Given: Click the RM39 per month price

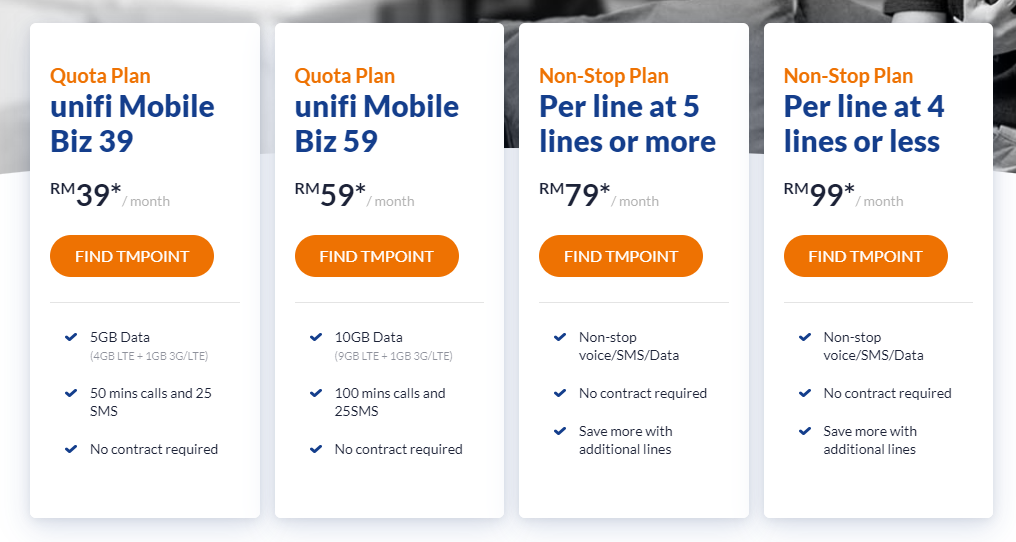Looking at the screenshot, I should point(110,195).
